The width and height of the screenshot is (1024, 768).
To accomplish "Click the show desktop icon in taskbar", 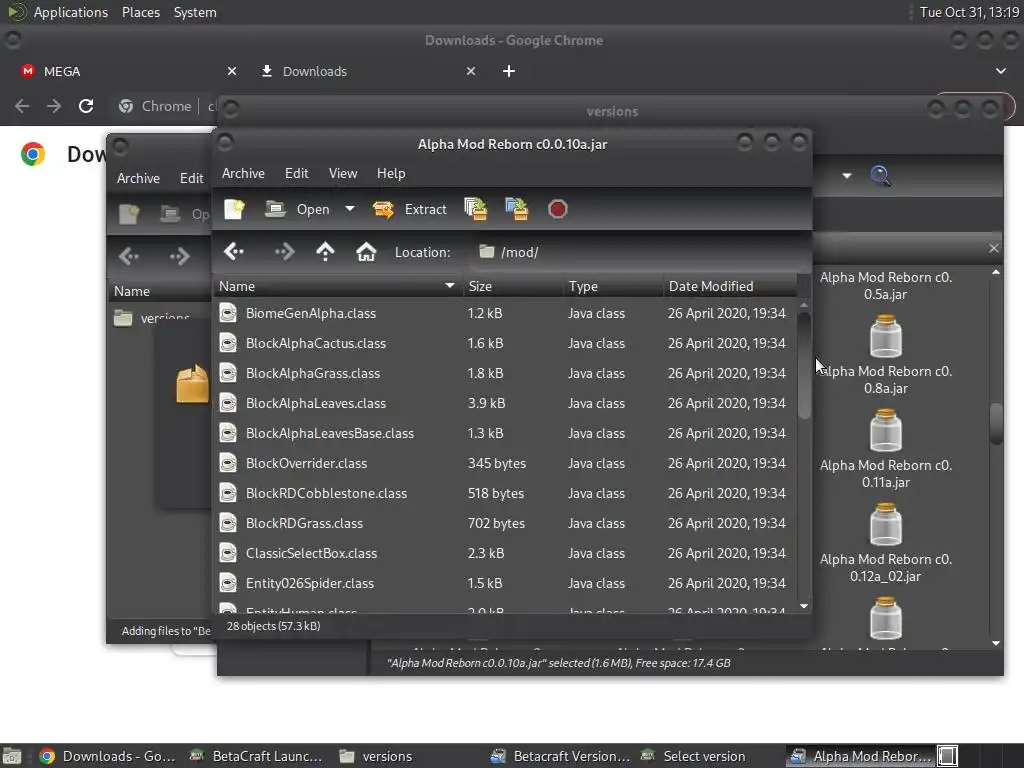I will pos(12,756).
